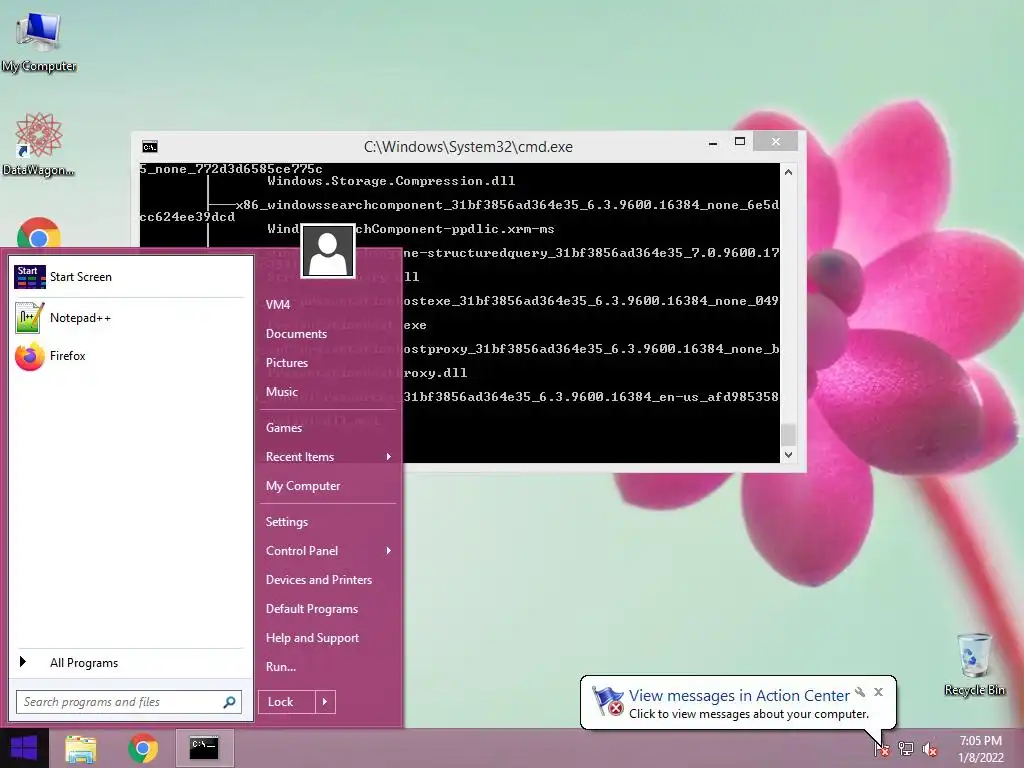Expand All Programs list

[x=129, y=663]
